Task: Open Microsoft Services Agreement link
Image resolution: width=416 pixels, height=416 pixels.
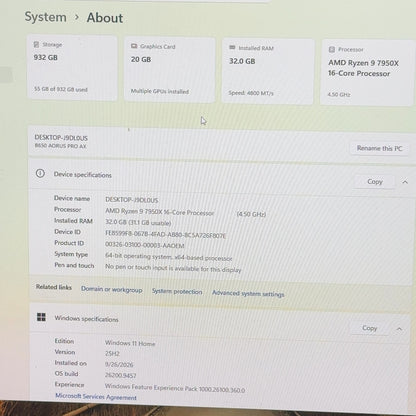Action: point(96,397)
